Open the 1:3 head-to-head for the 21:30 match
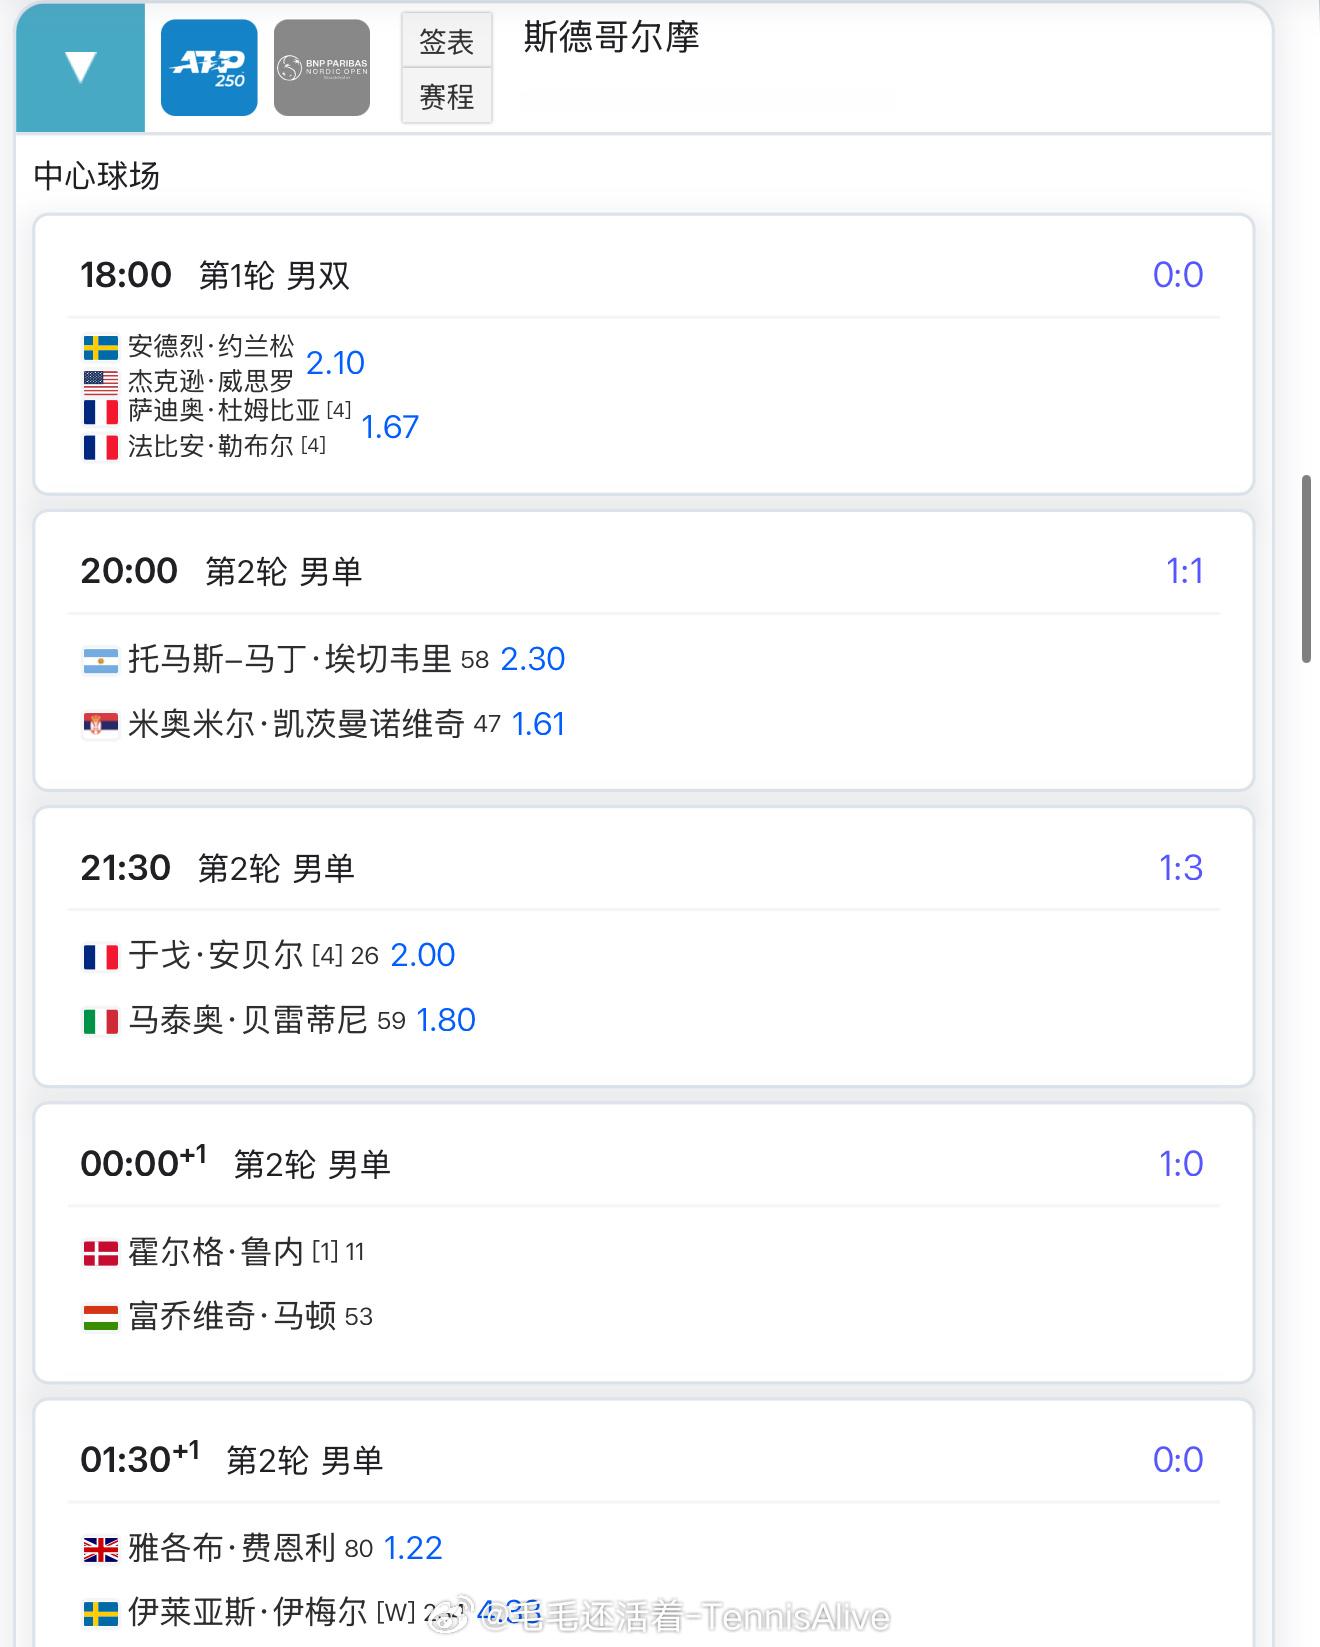Viewport: 1320px width, 1647px height. pyautogui.click(x=1180, y=867)
